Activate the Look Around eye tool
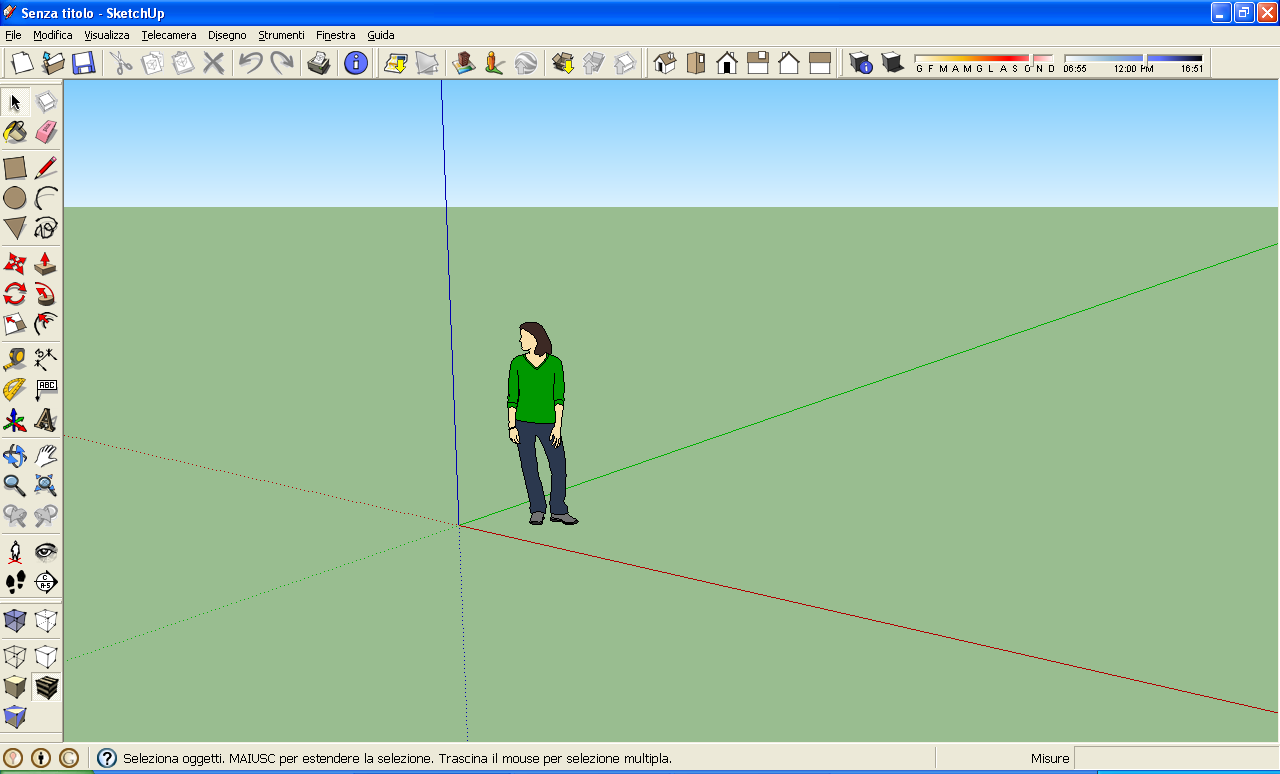The width and height of the screenshot is (1280, 774). click(46, 552)
